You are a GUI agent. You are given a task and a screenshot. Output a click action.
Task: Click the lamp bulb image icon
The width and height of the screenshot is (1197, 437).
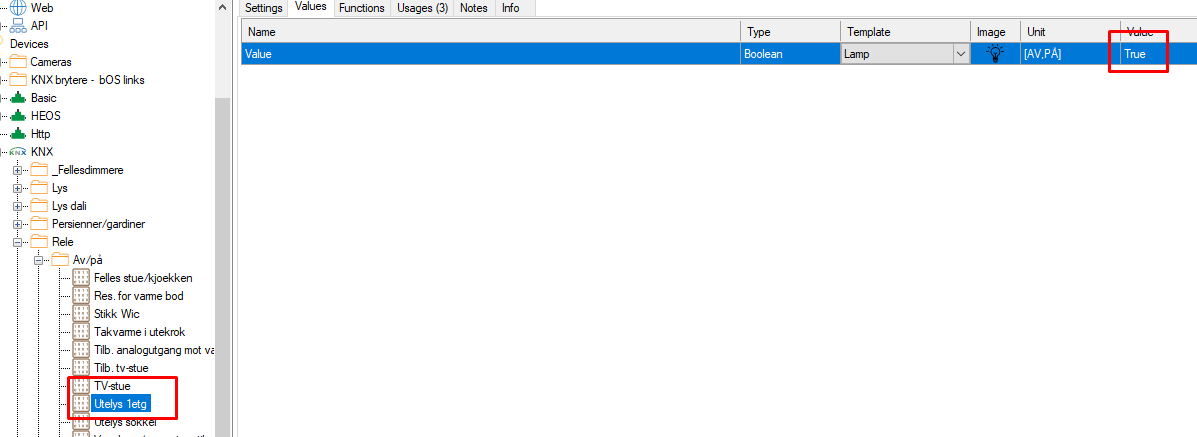point(994,54)
